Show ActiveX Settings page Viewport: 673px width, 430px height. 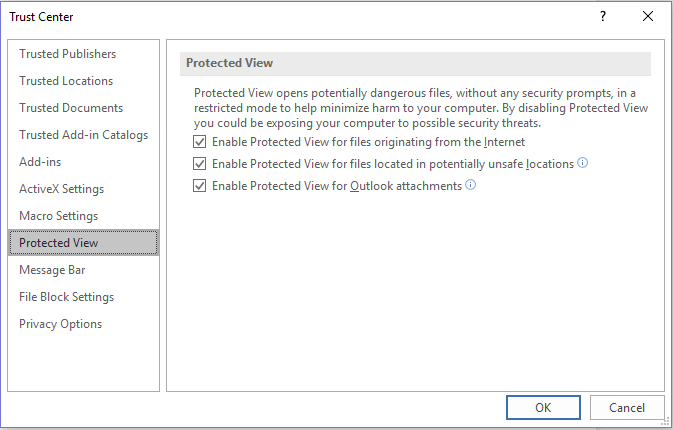tap(61, 189)
